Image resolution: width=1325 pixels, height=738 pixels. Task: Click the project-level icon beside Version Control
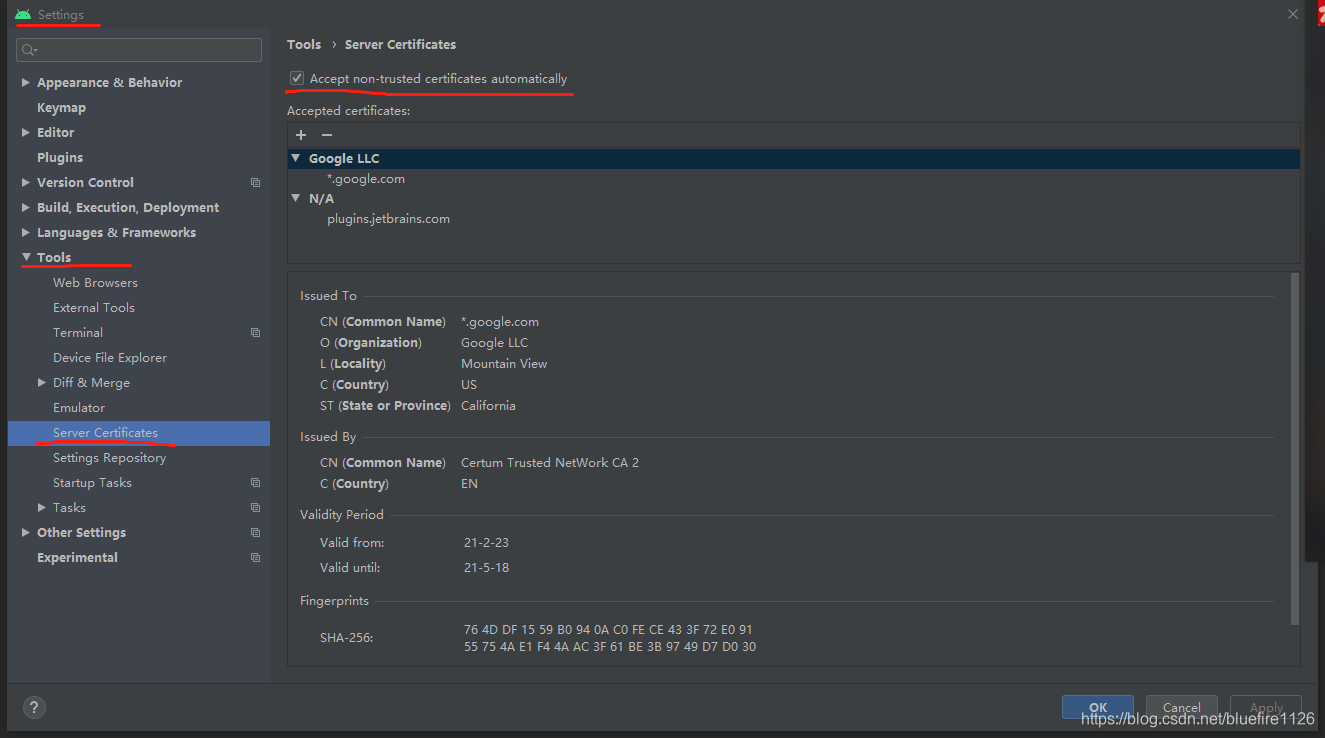(255, 183)
